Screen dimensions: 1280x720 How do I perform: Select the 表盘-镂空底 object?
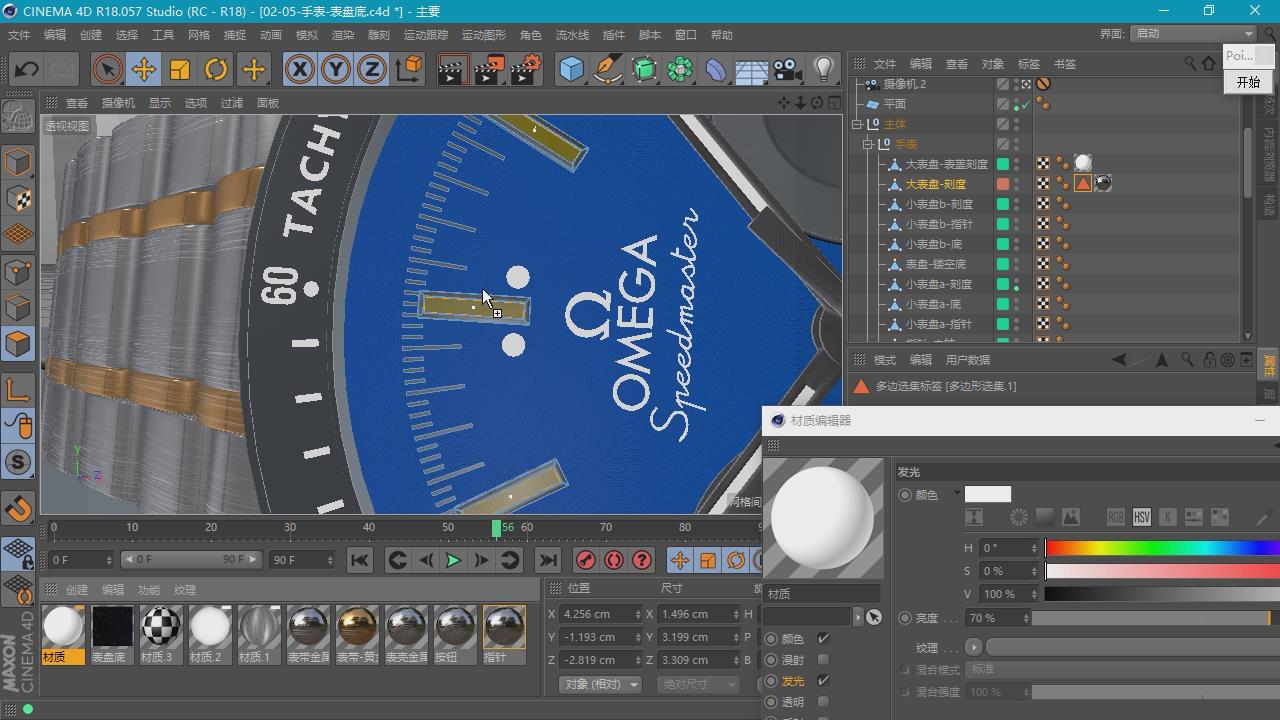pos(936,264)
